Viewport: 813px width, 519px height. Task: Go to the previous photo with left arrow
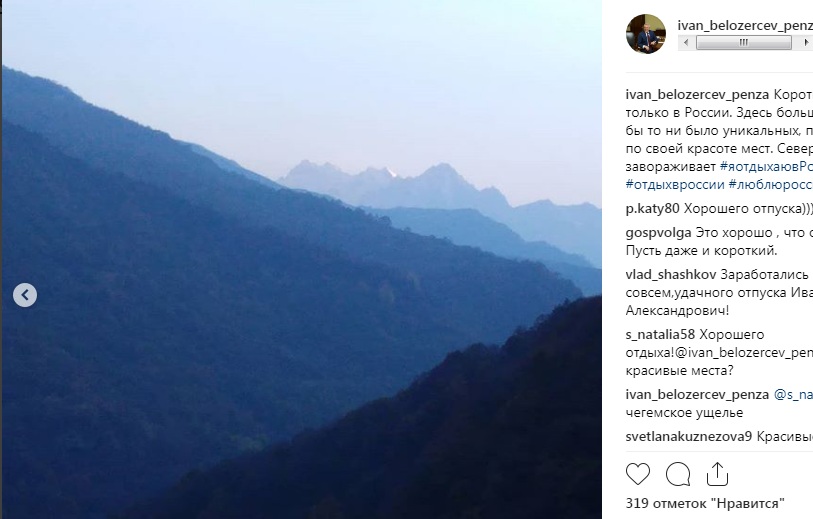click(x=25, y=295)
